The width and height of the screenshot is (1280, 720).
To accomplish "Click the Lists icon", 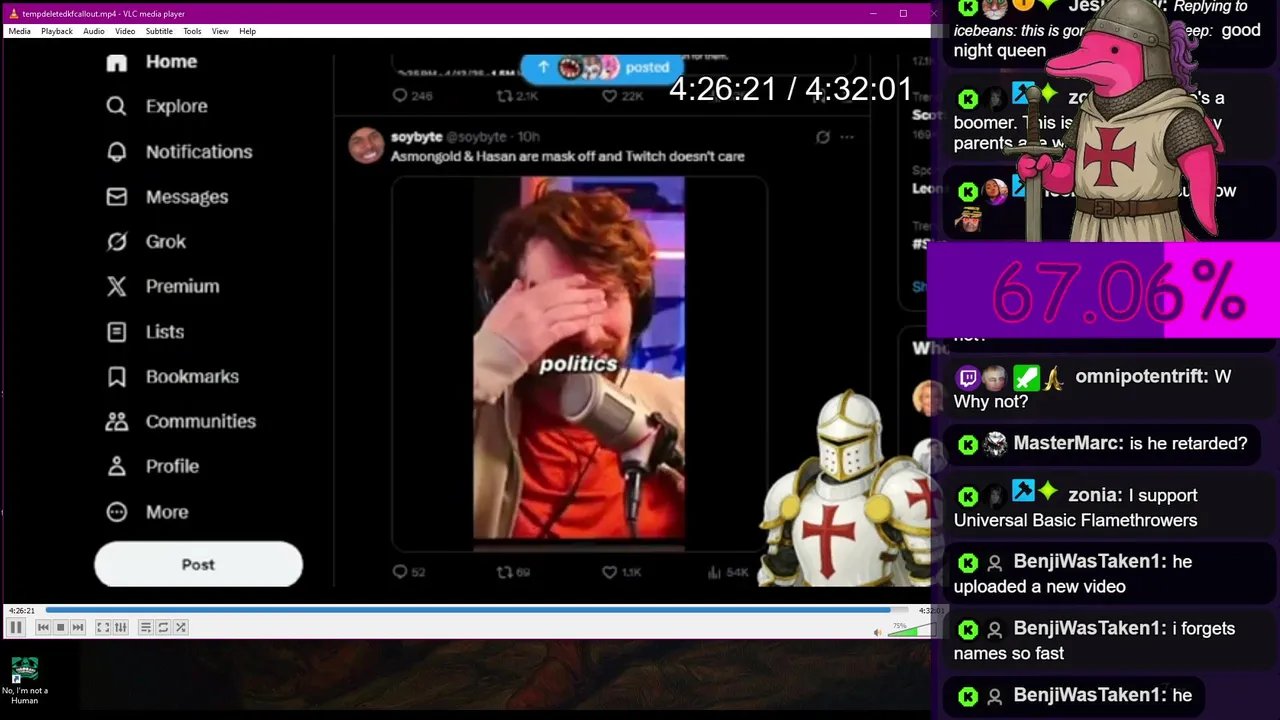I will coord(117,331).
